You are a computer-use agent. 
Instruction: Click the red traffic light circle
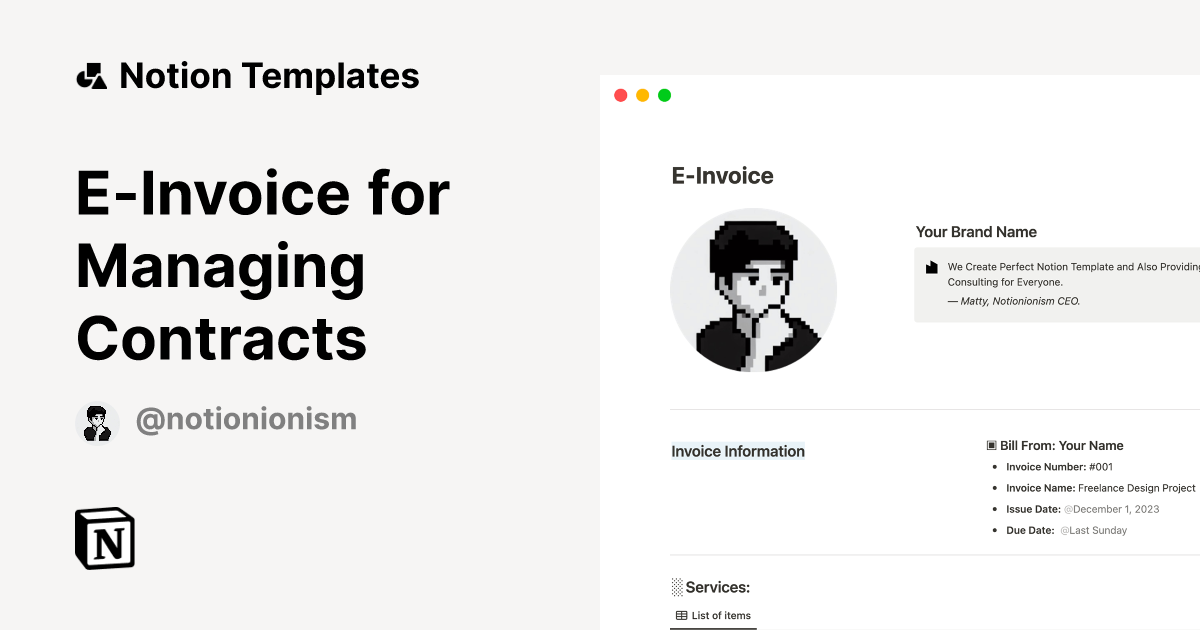tap(620, 94)
